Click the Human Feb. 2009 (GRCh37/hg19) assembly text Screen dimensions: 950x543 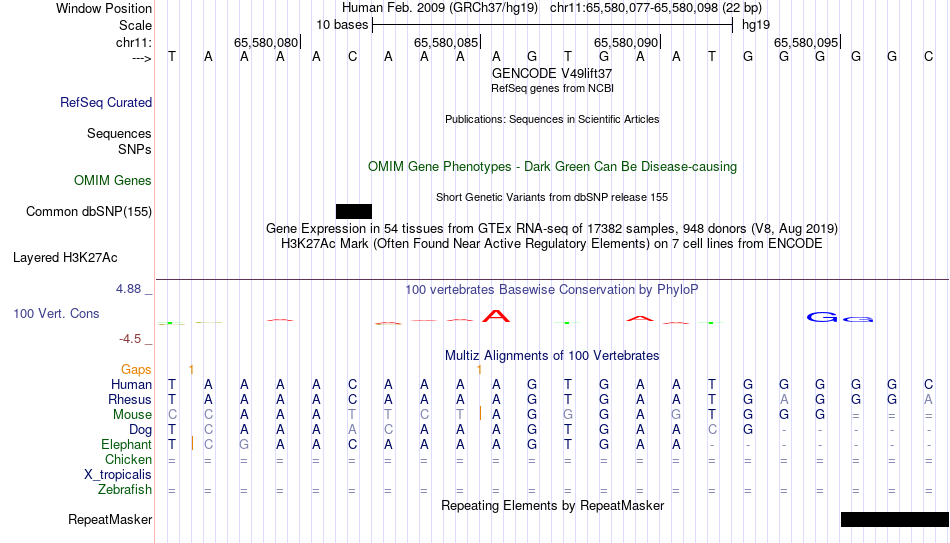[x=440, y=8]
